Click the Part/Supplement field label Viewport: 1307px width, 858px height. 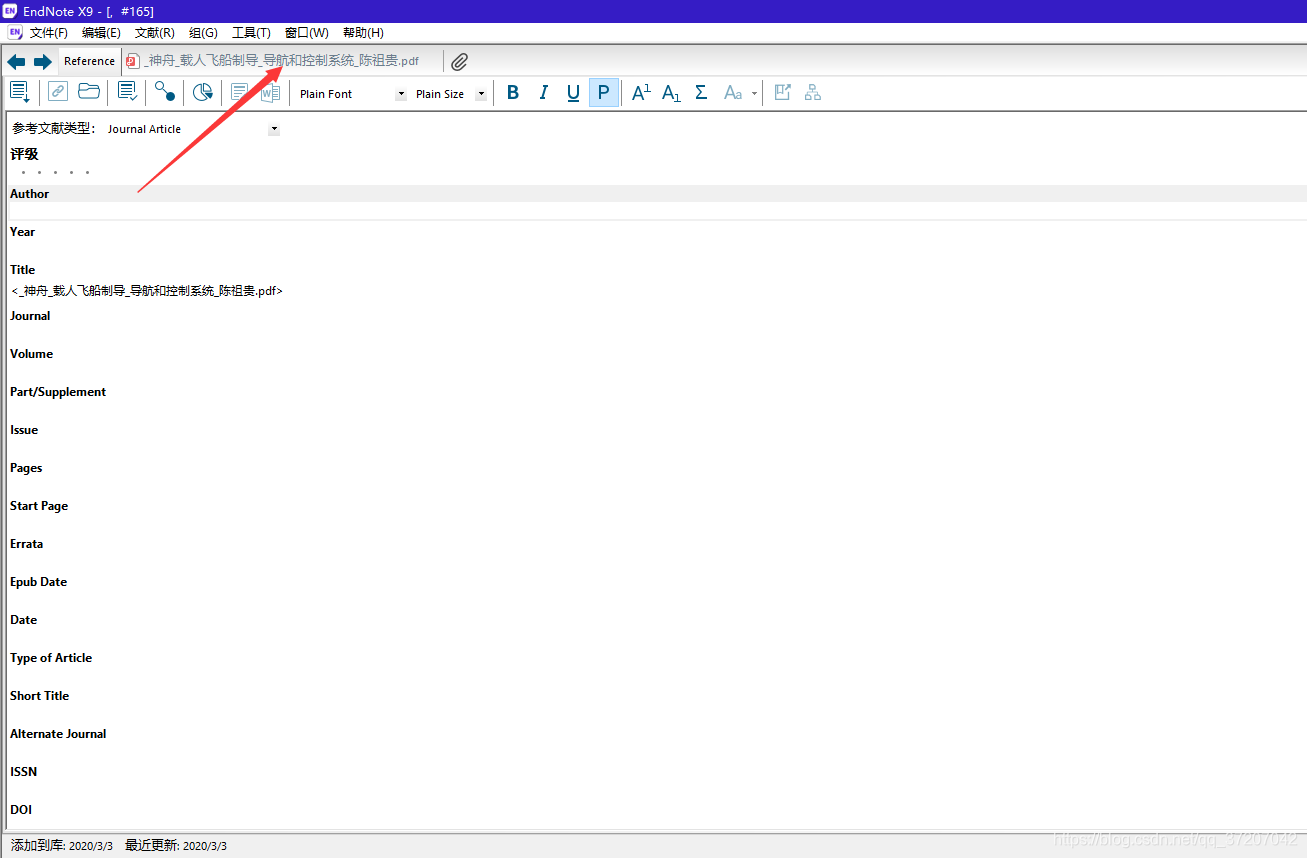(58, 392)
